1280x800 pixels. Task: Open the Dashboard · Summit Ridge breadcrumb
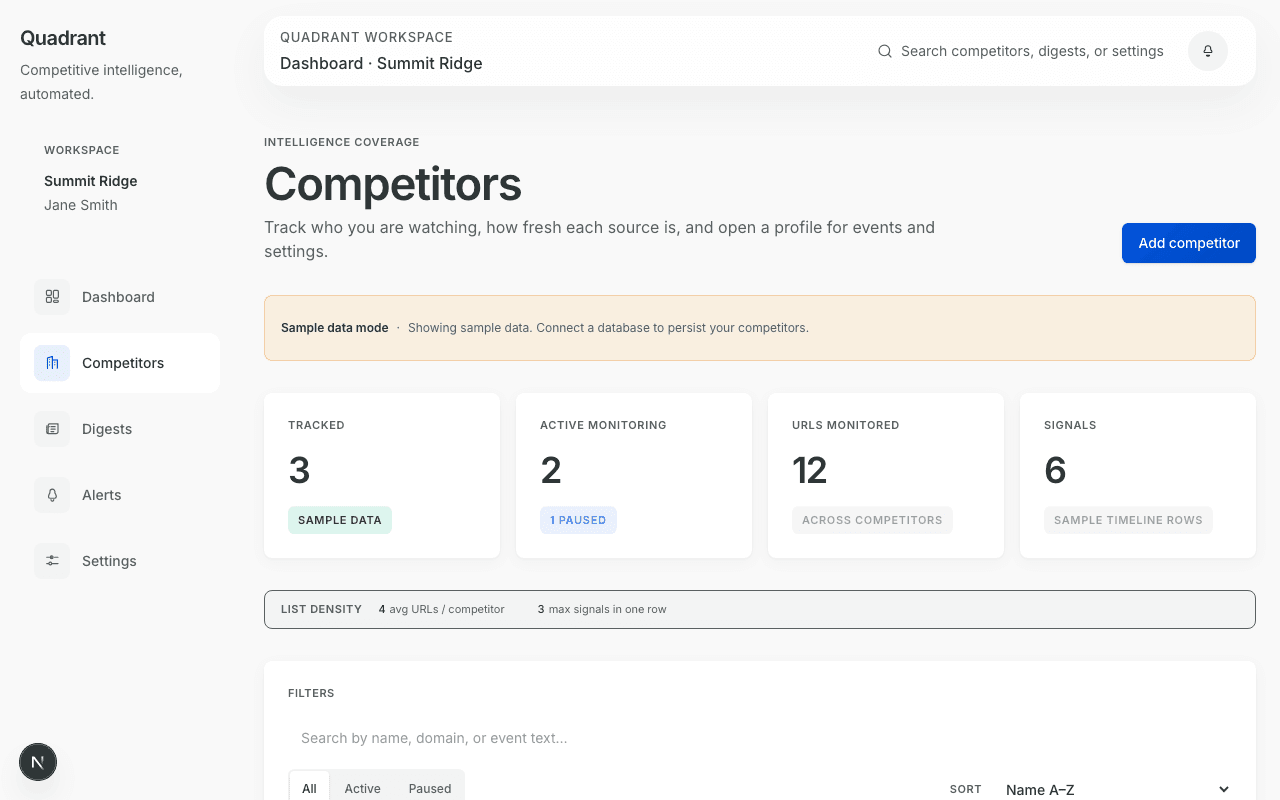point(381,63)
